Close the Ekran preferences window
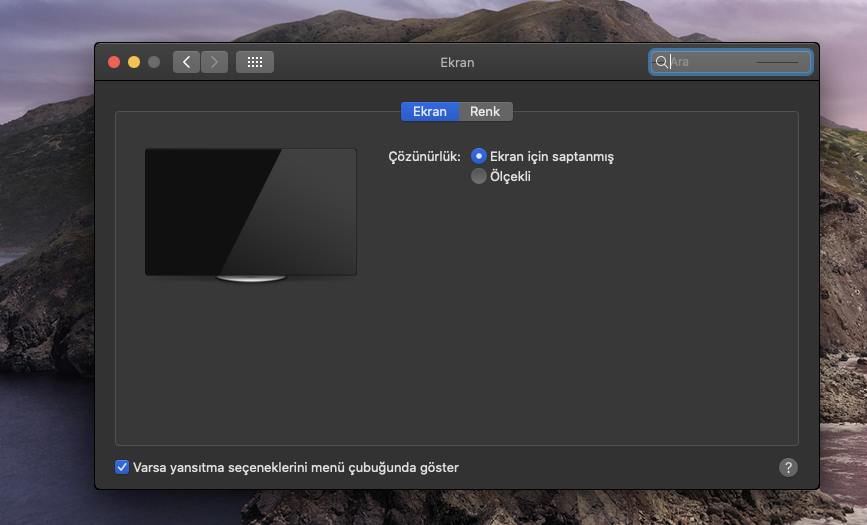867x525 pixels. tap(114, 62)
